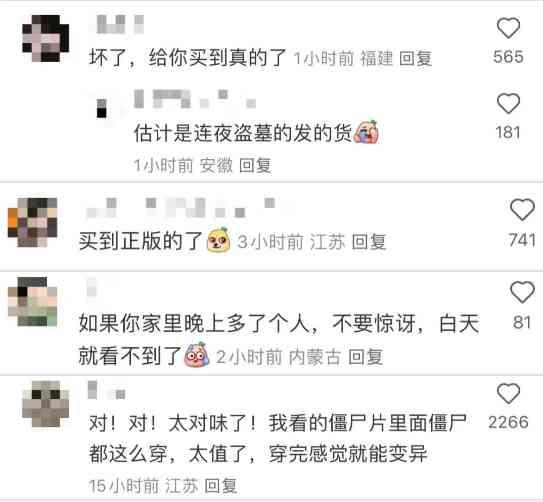Like the Inner Mongolia comment with 81 likes
The image size is (543, 502).
pos(522,292)
